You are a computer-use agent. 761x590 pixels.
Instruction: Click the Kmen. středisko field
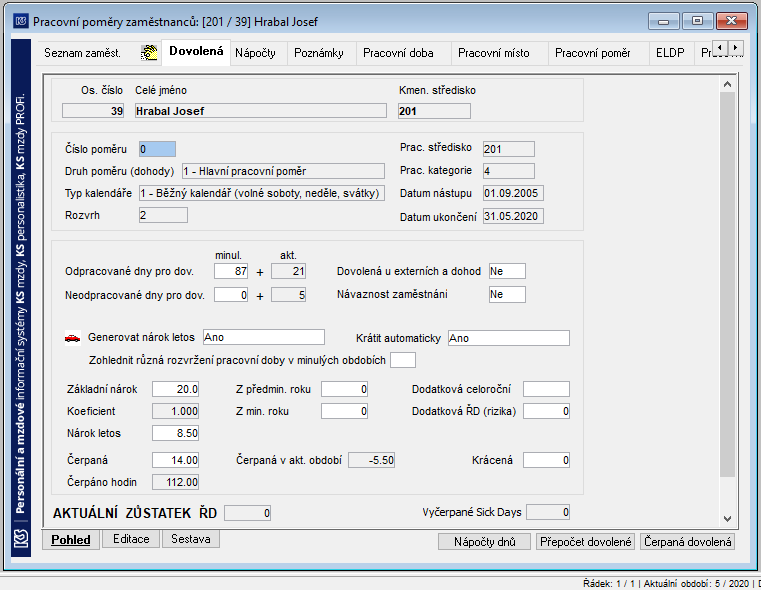point(434,111)
